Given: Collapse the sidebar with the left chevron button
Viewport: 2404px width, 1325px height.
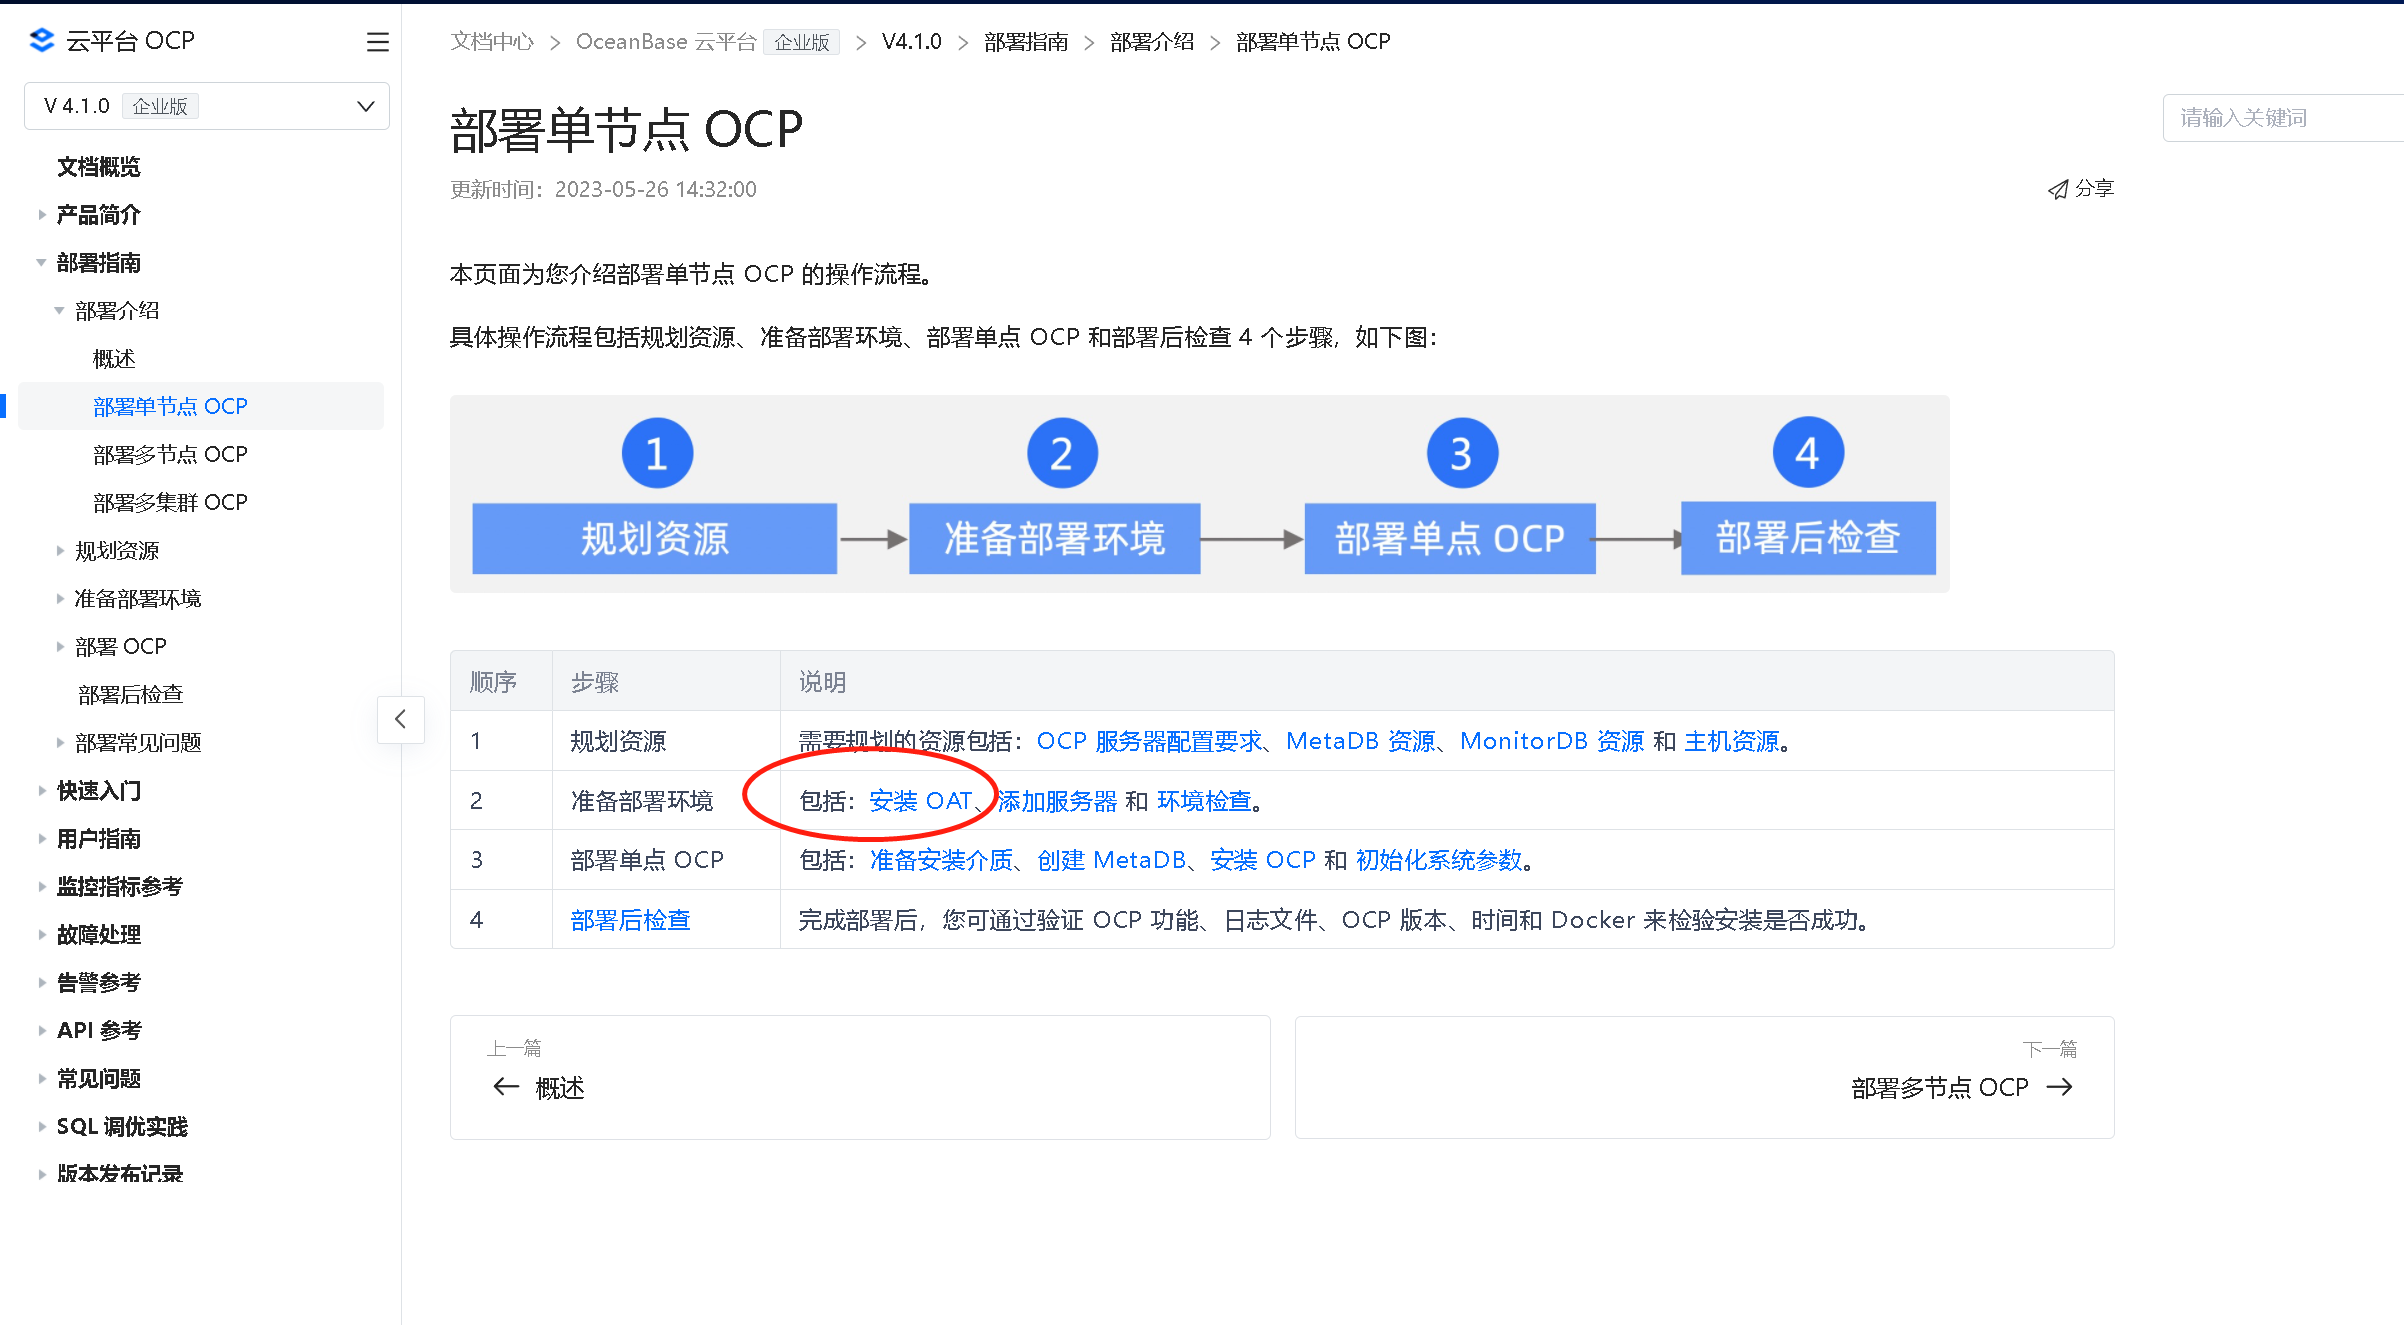Looking at the screenshot, I should (400, 719).
